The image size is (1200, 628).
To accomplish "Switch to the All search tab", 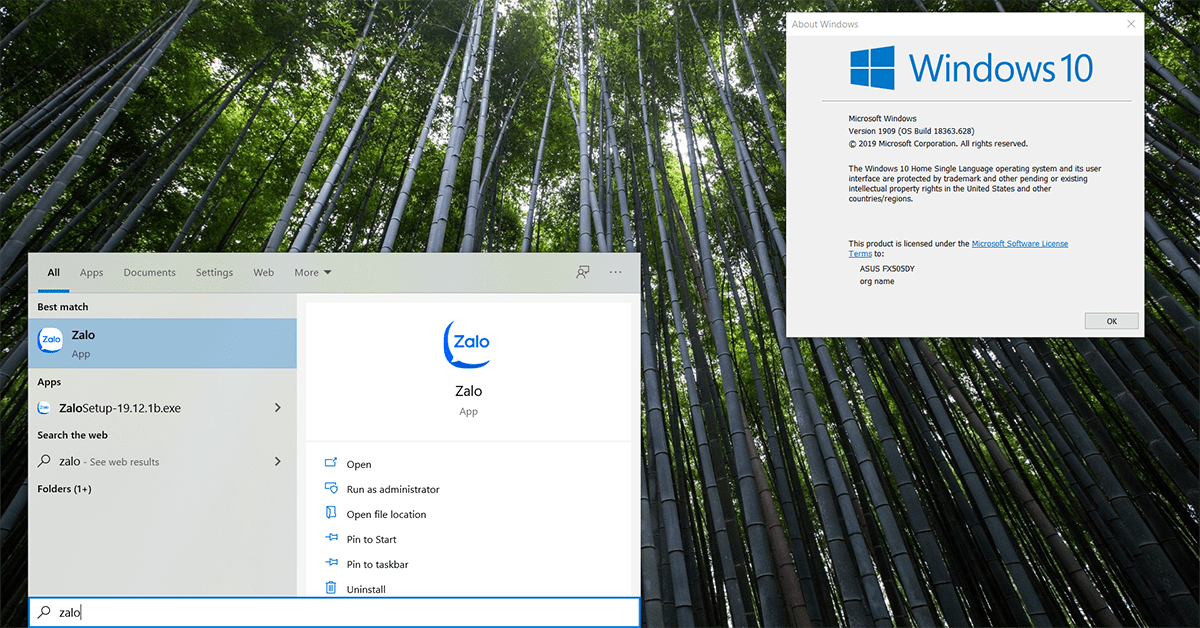I will click(x=54, y=272).
